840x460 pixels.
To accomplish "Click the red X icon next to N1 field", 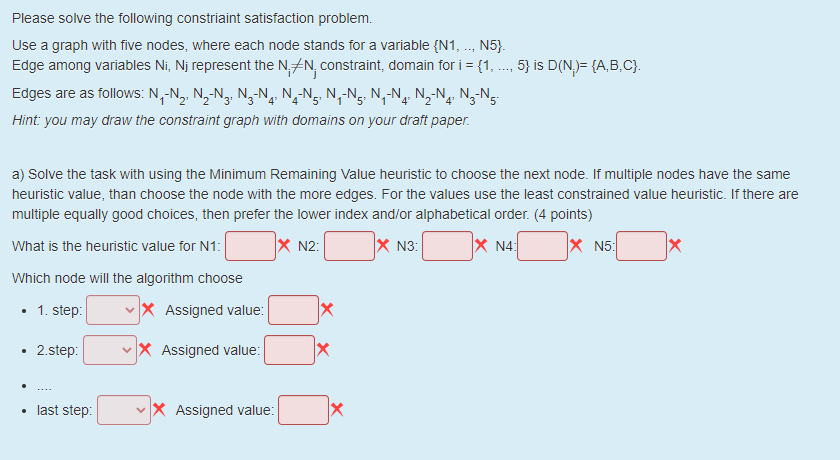I will (x=284, y=245).
